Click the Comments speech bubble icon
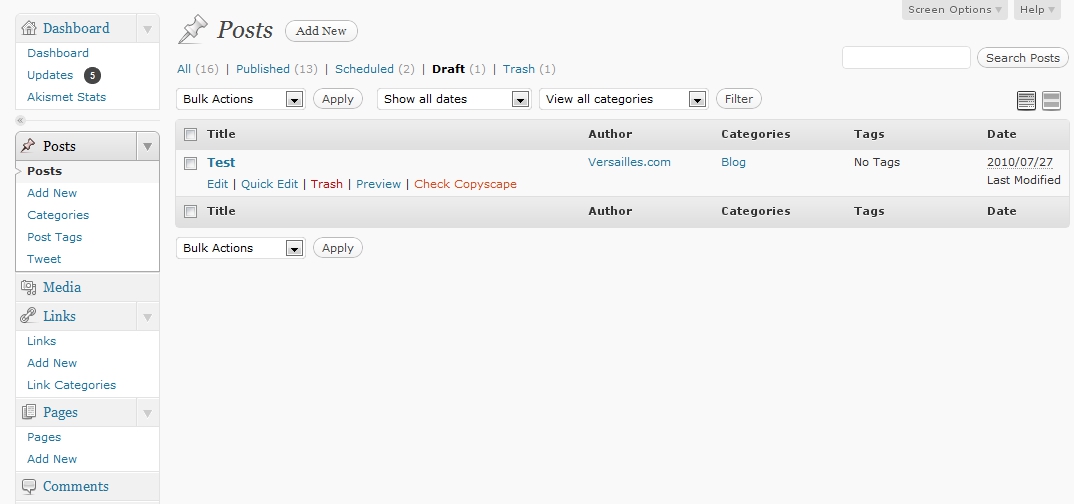The height and width of the screenshot is (504, 1074). pos(29,486)
